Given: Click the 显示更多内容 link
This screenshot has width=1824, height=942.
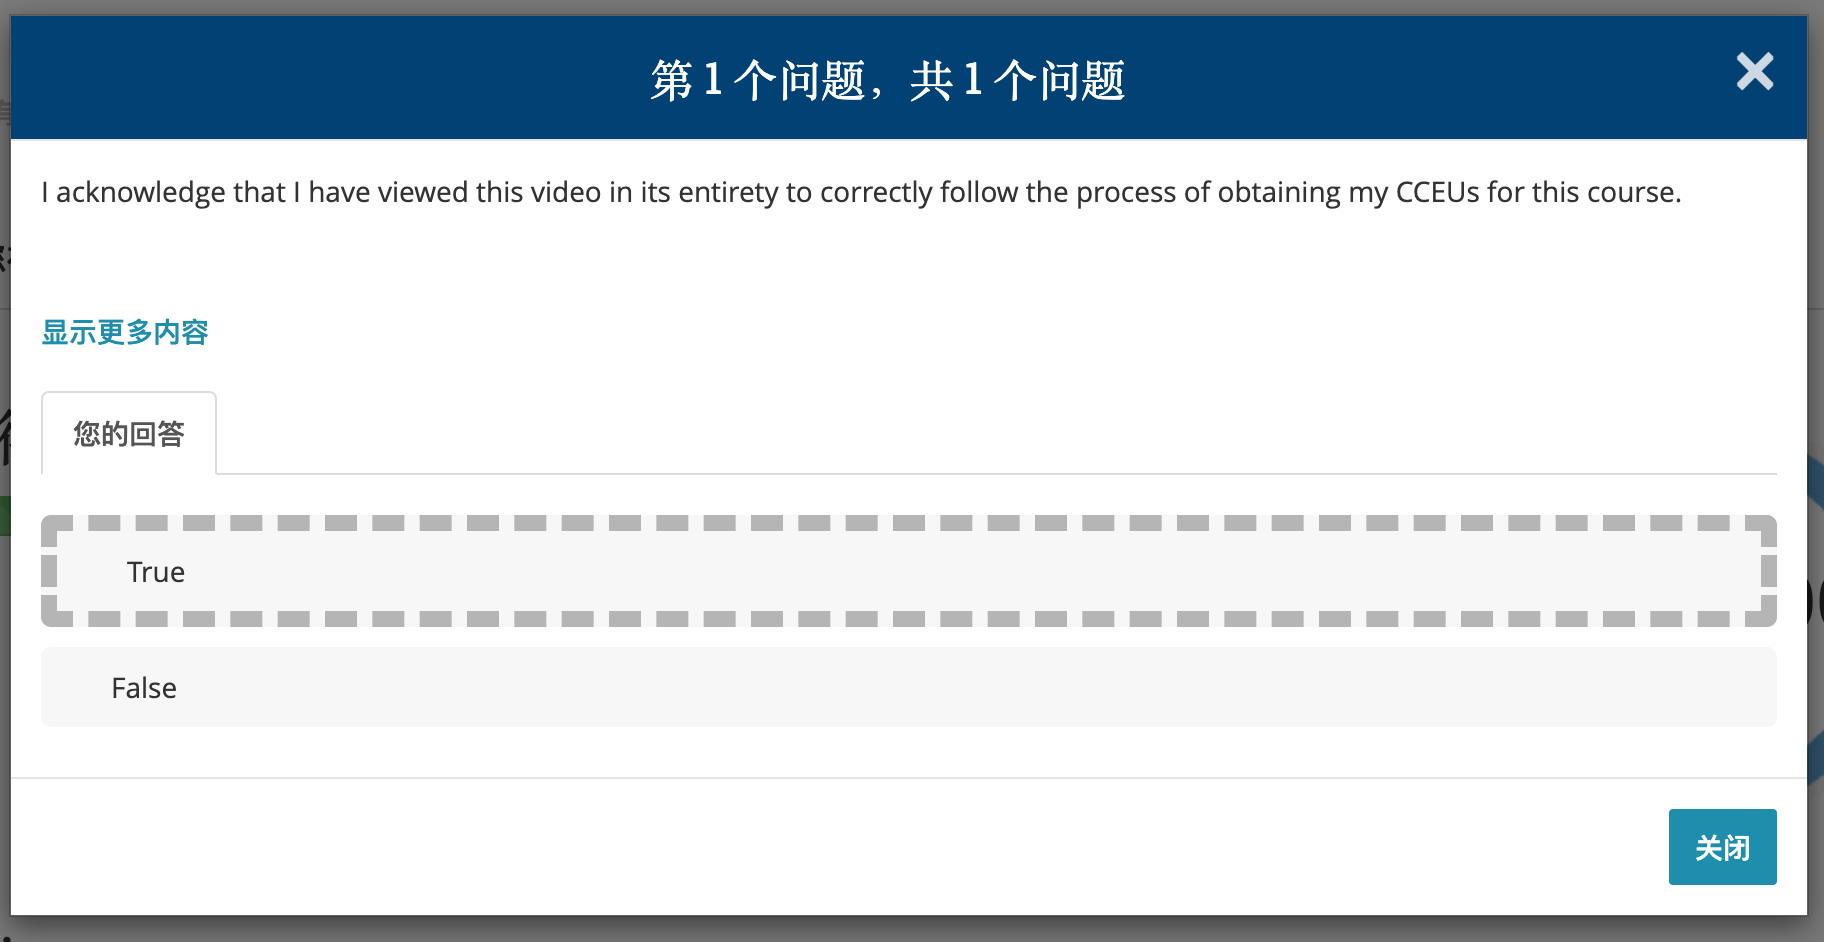Looking at the screenshot, I should 125,332.
